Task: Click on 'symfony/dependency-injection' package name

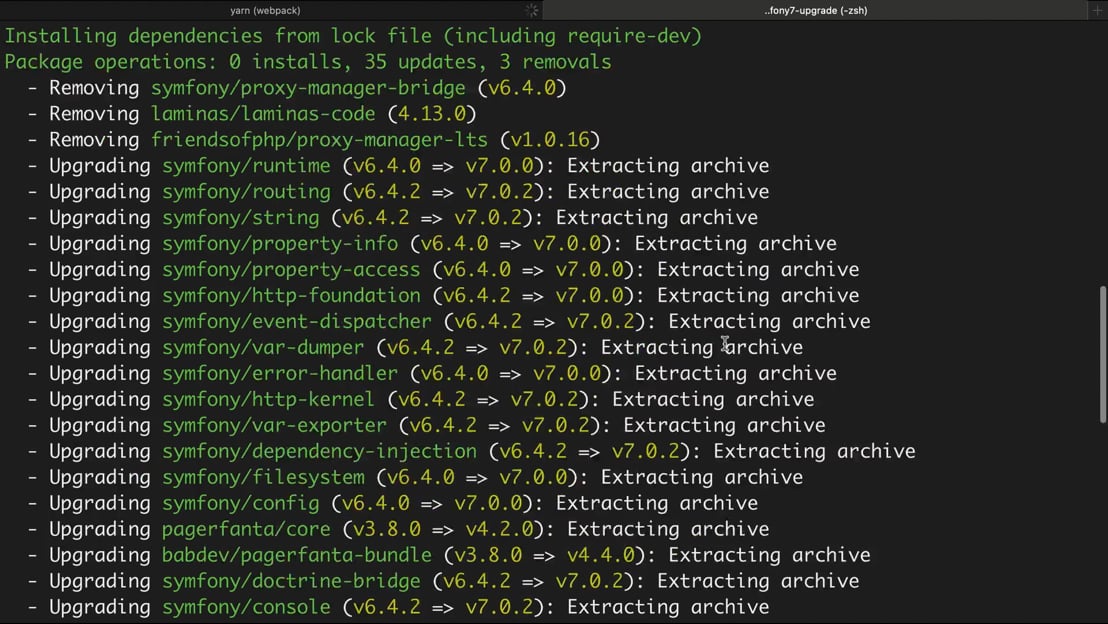Action: point(319,452)
